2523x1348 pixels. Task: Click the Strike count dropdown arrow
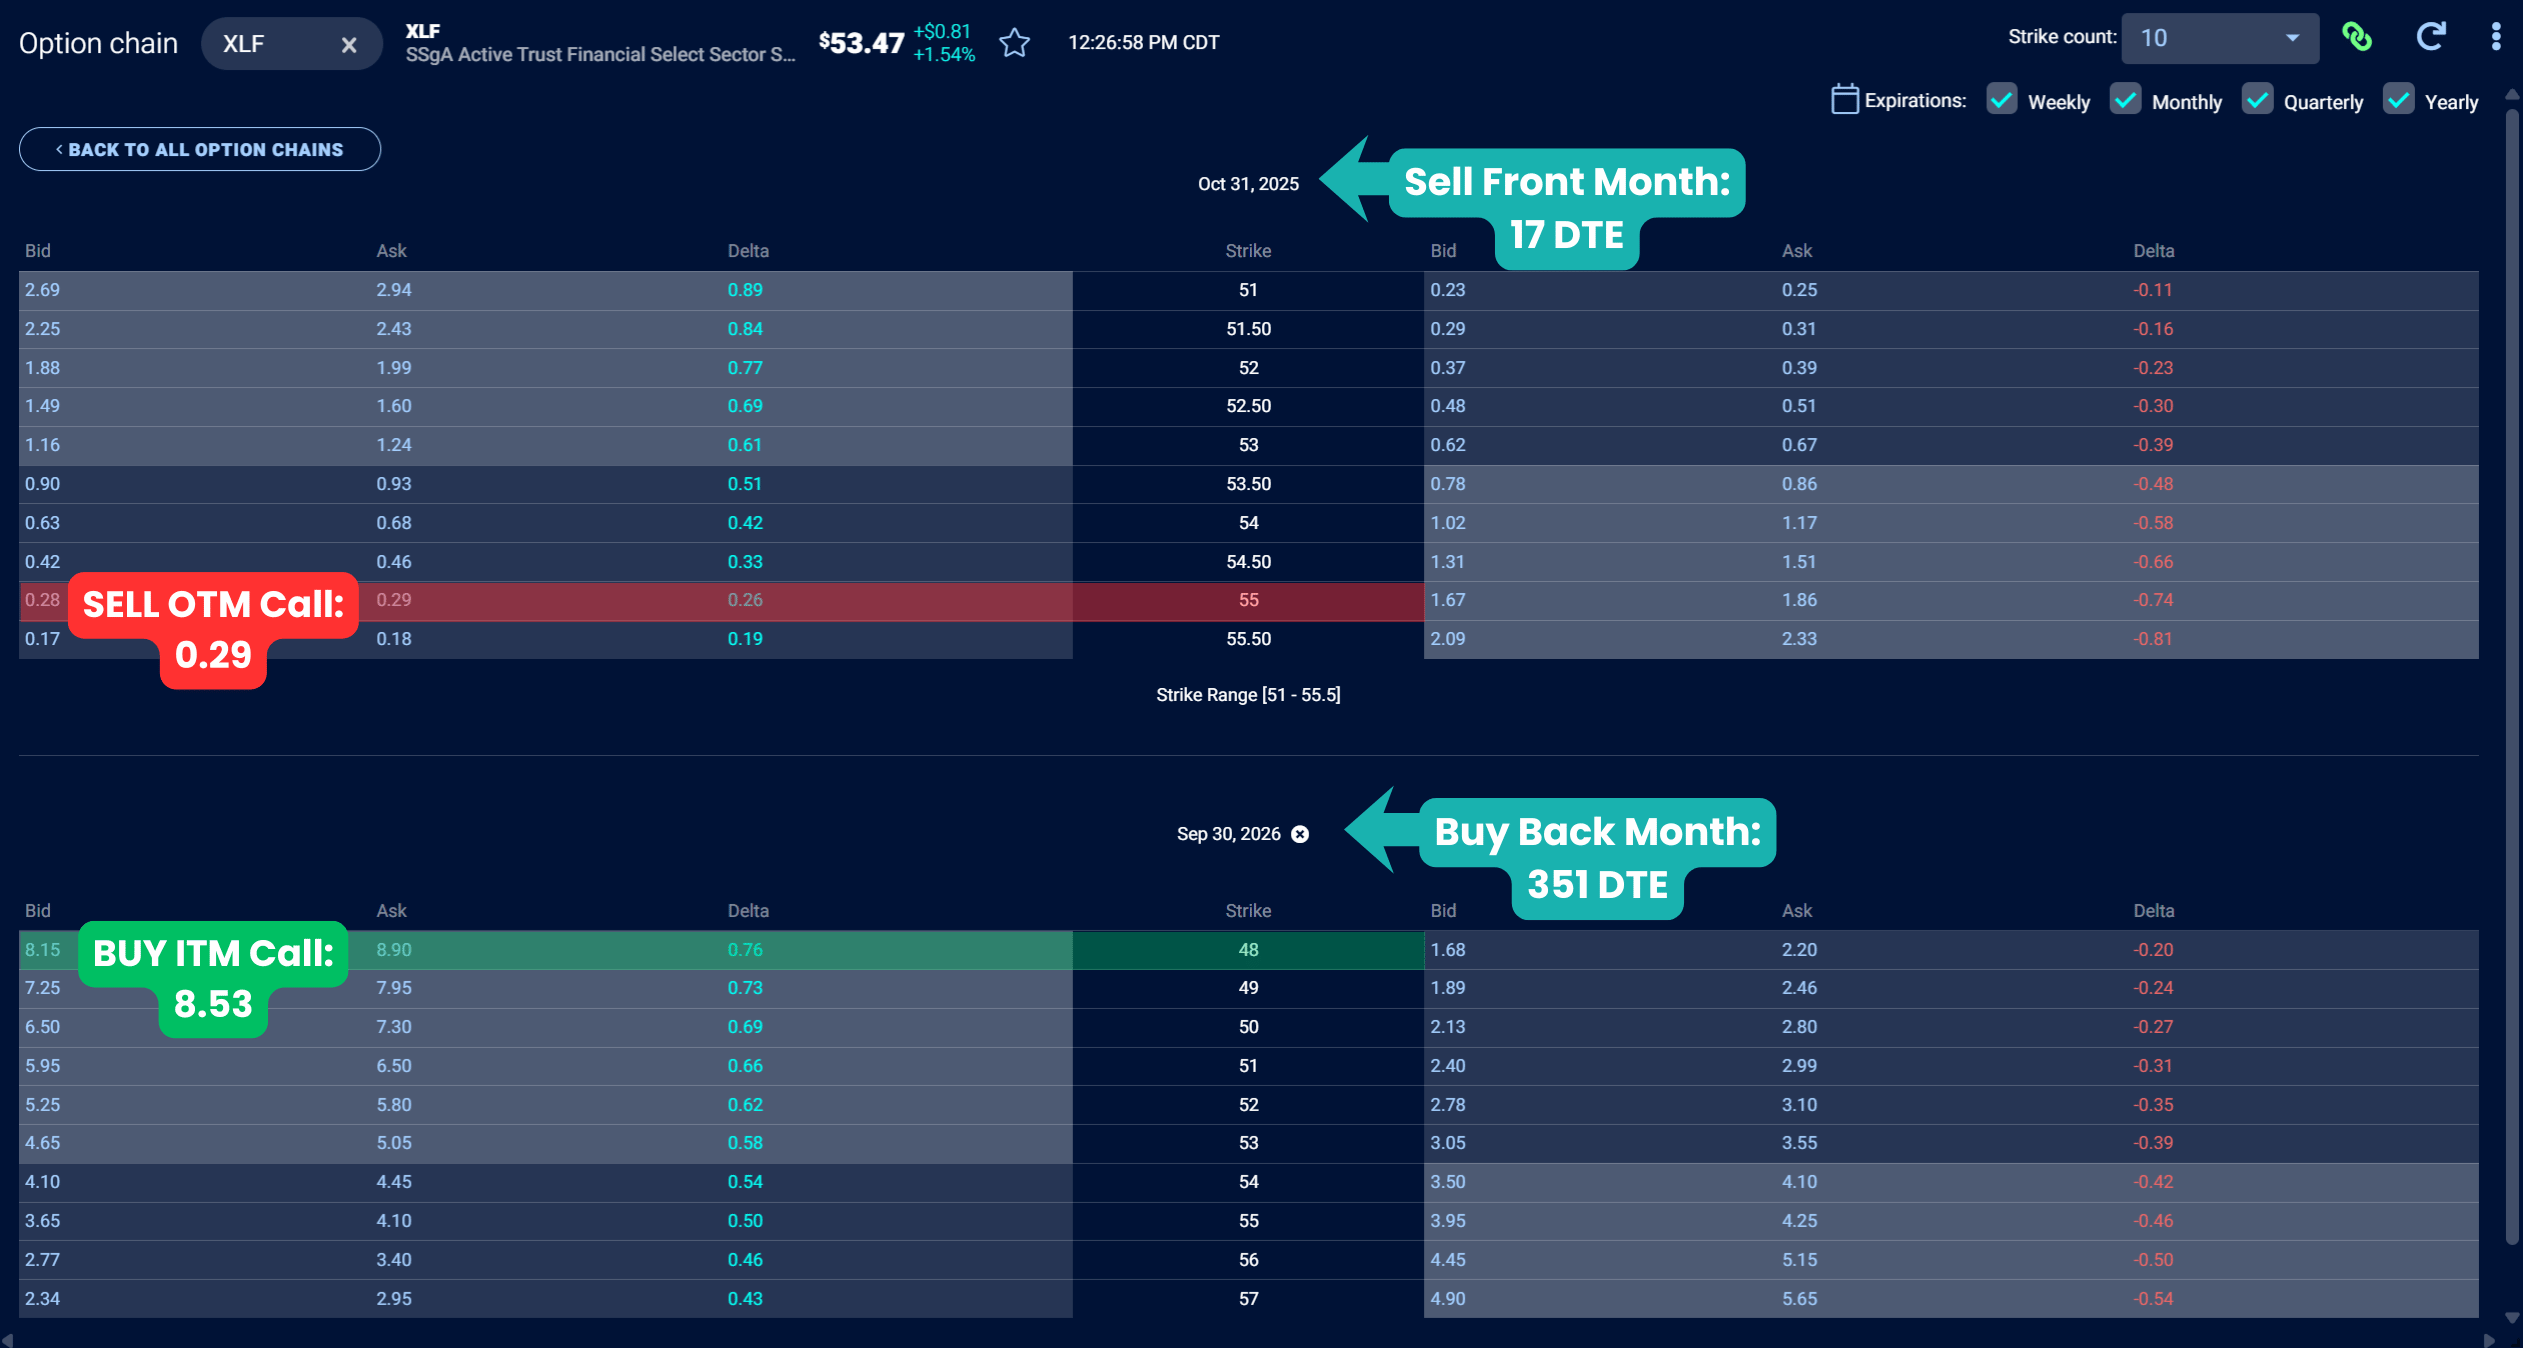tap(2292, 38)
